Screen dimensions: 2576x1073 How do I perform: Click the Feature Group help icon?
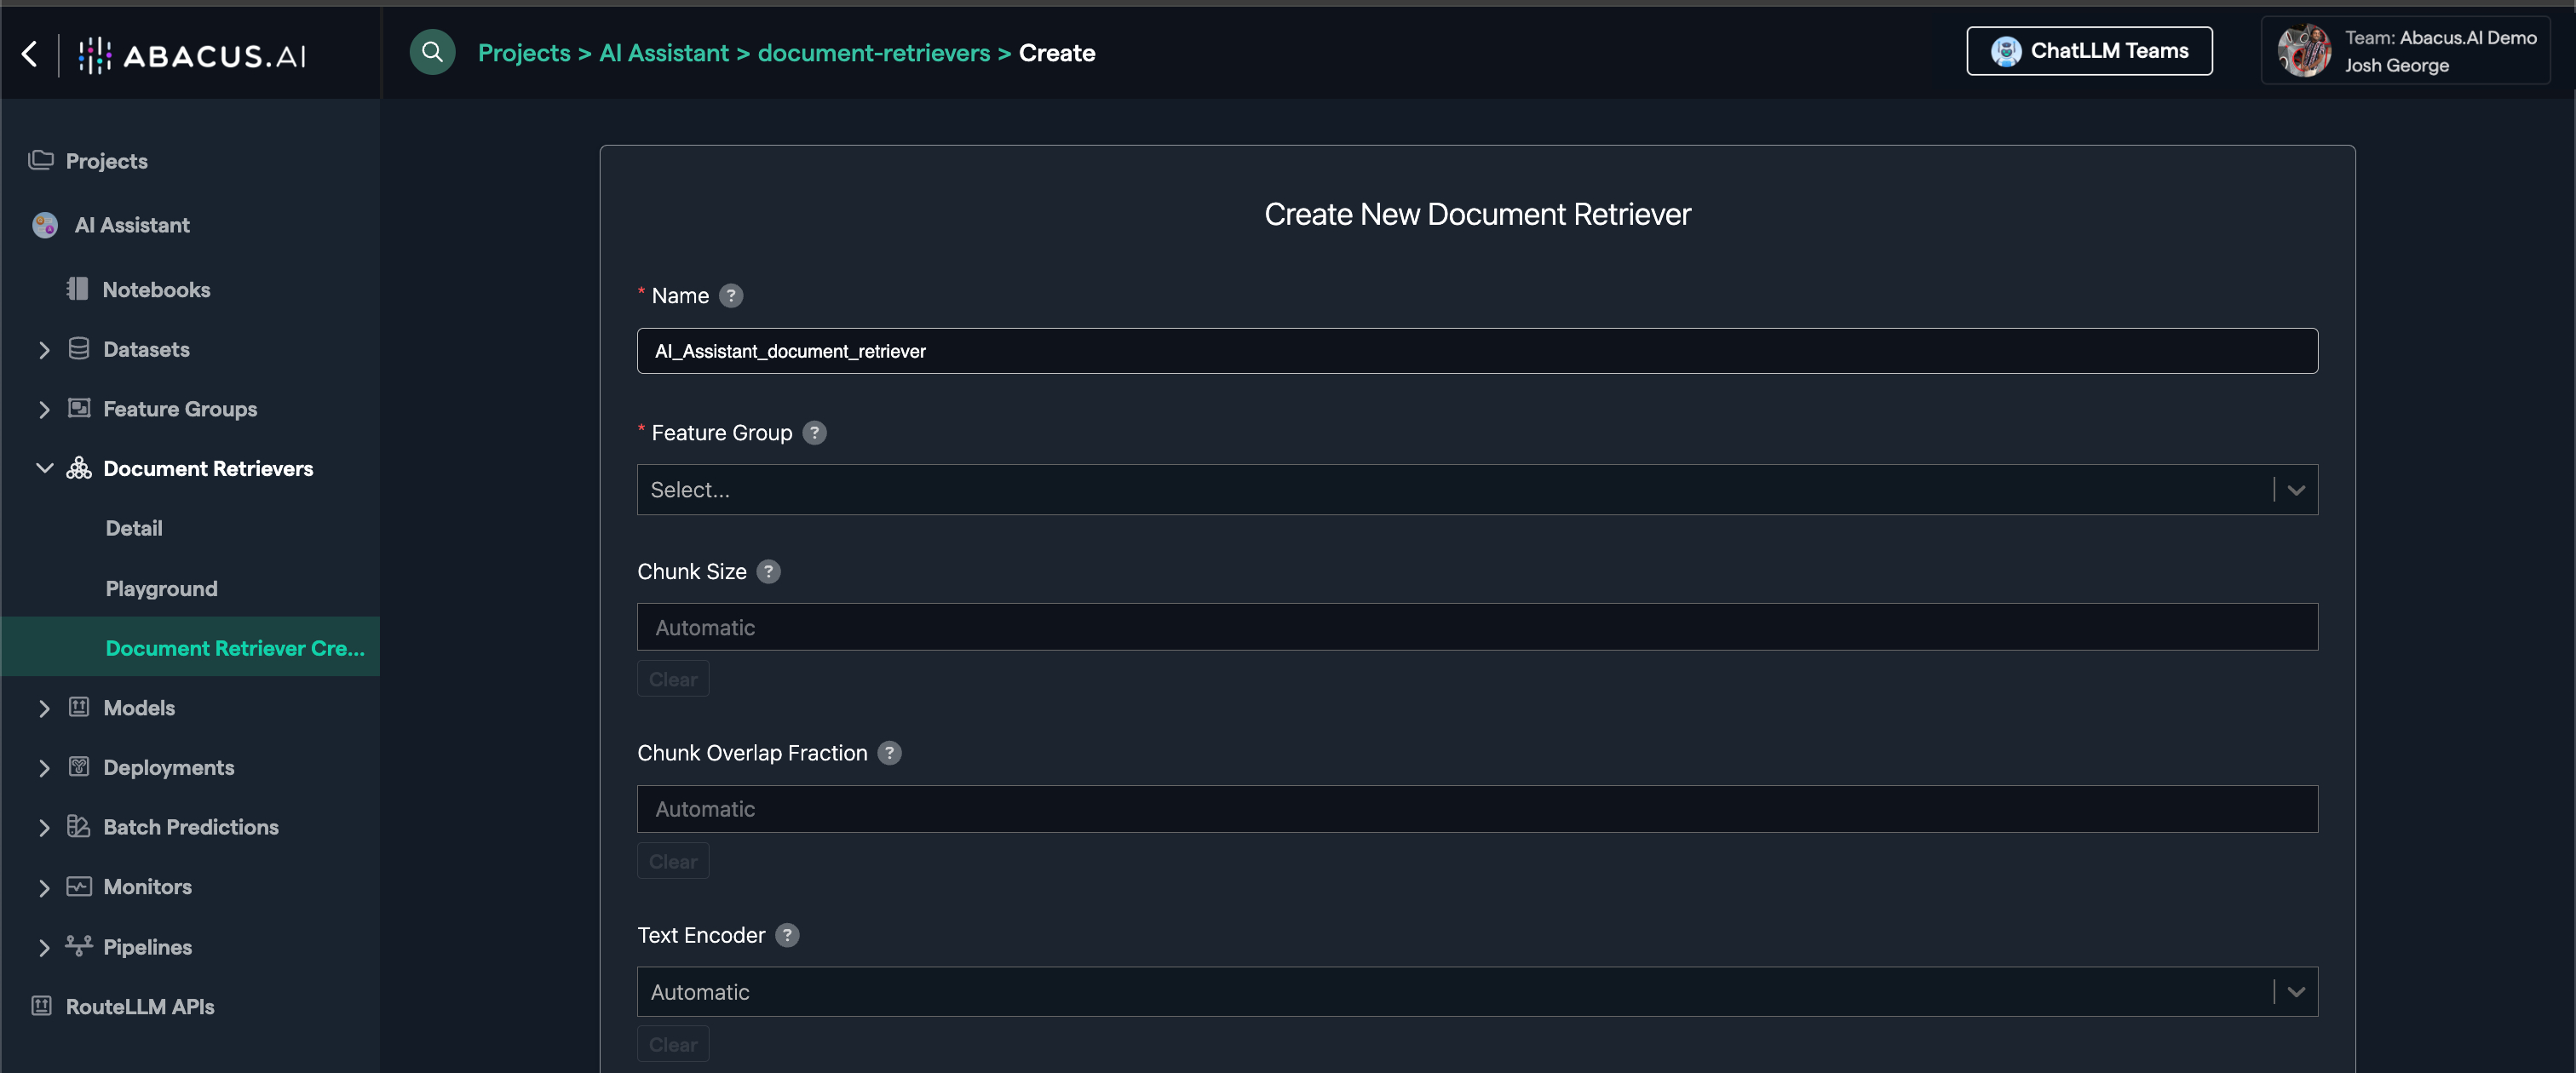814,433
